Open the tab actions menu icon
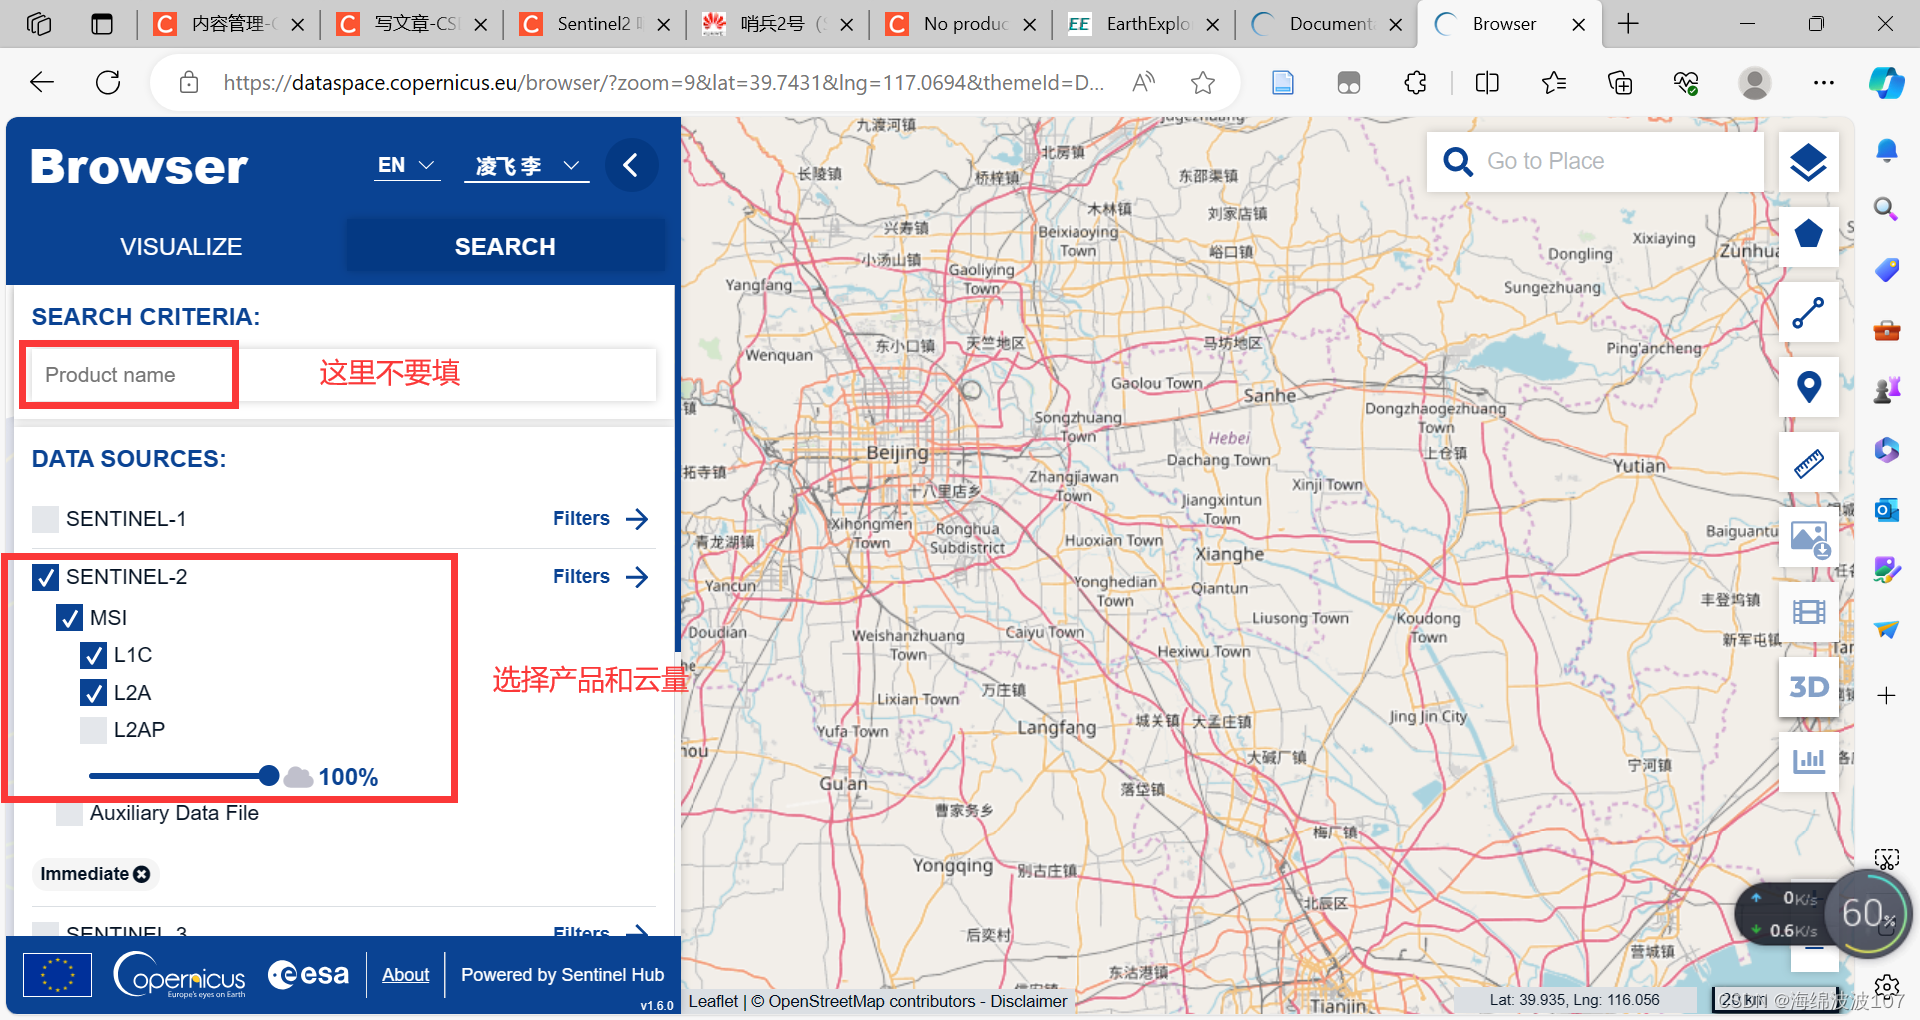 102,24
